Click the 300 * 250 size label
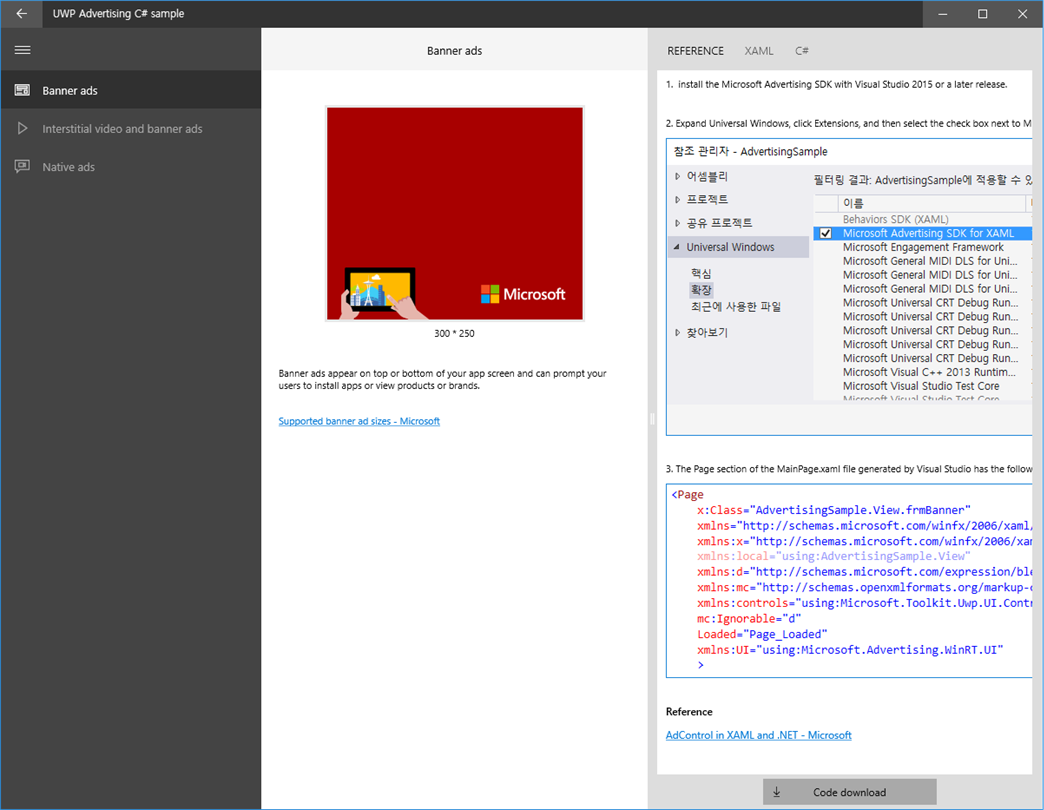The width and height of the screenshot is (1044, 810). coord(454,333)
